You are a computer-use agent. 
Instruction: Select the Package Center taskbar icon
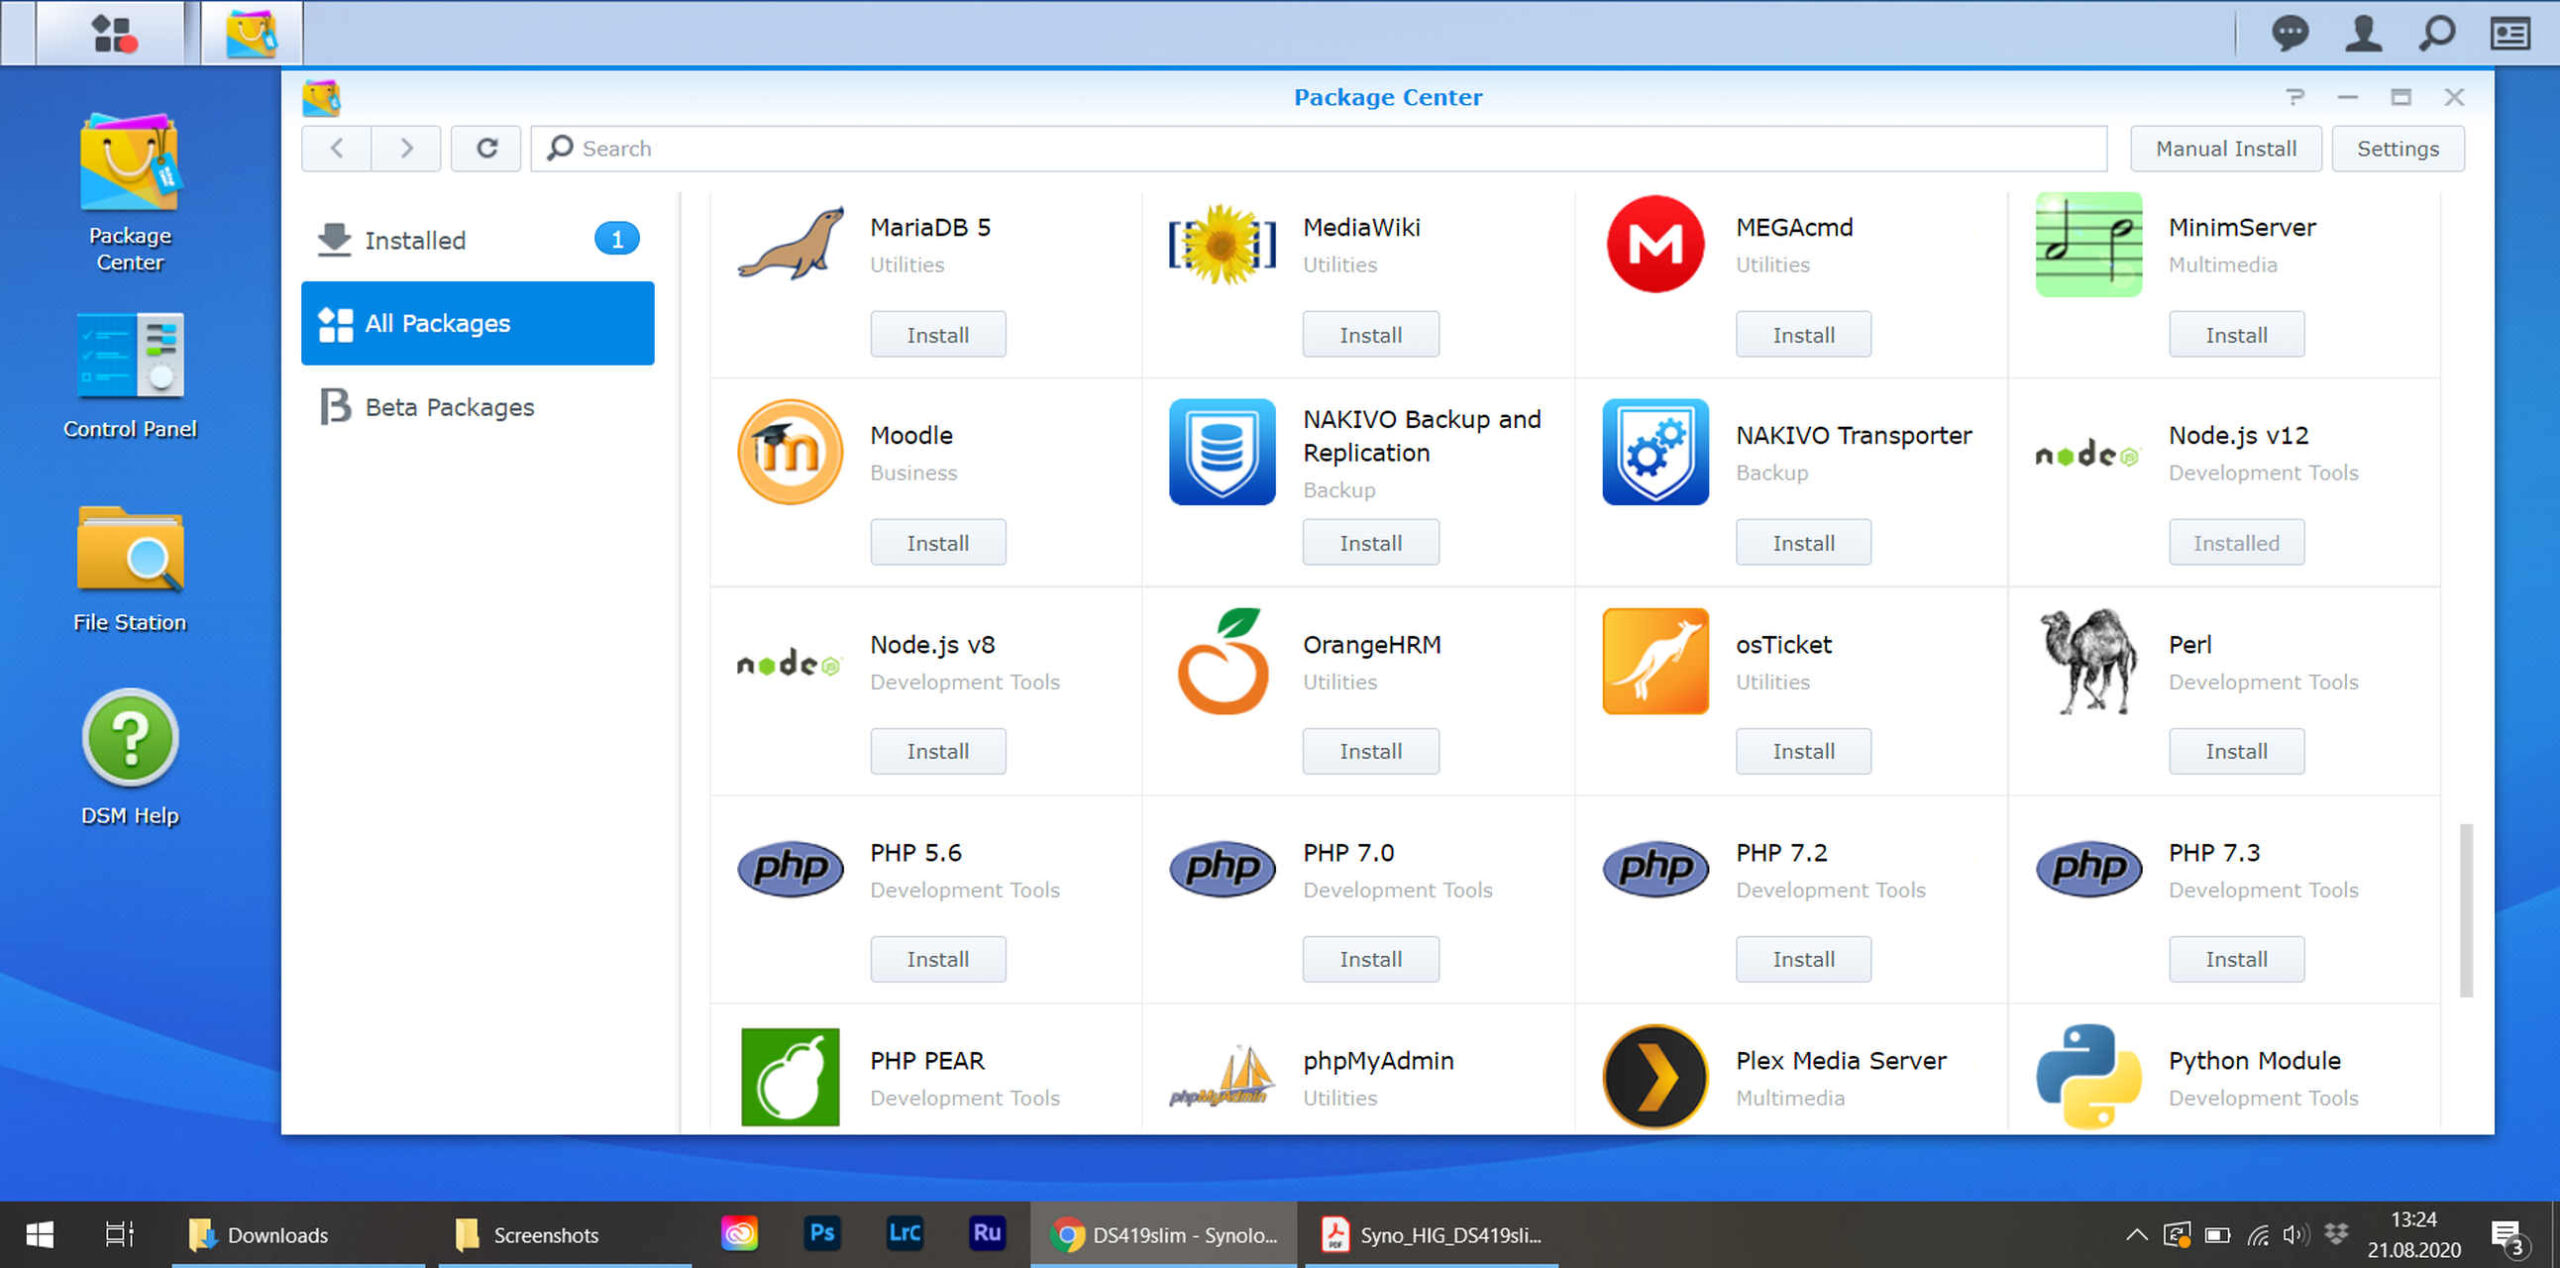(251, 33)
